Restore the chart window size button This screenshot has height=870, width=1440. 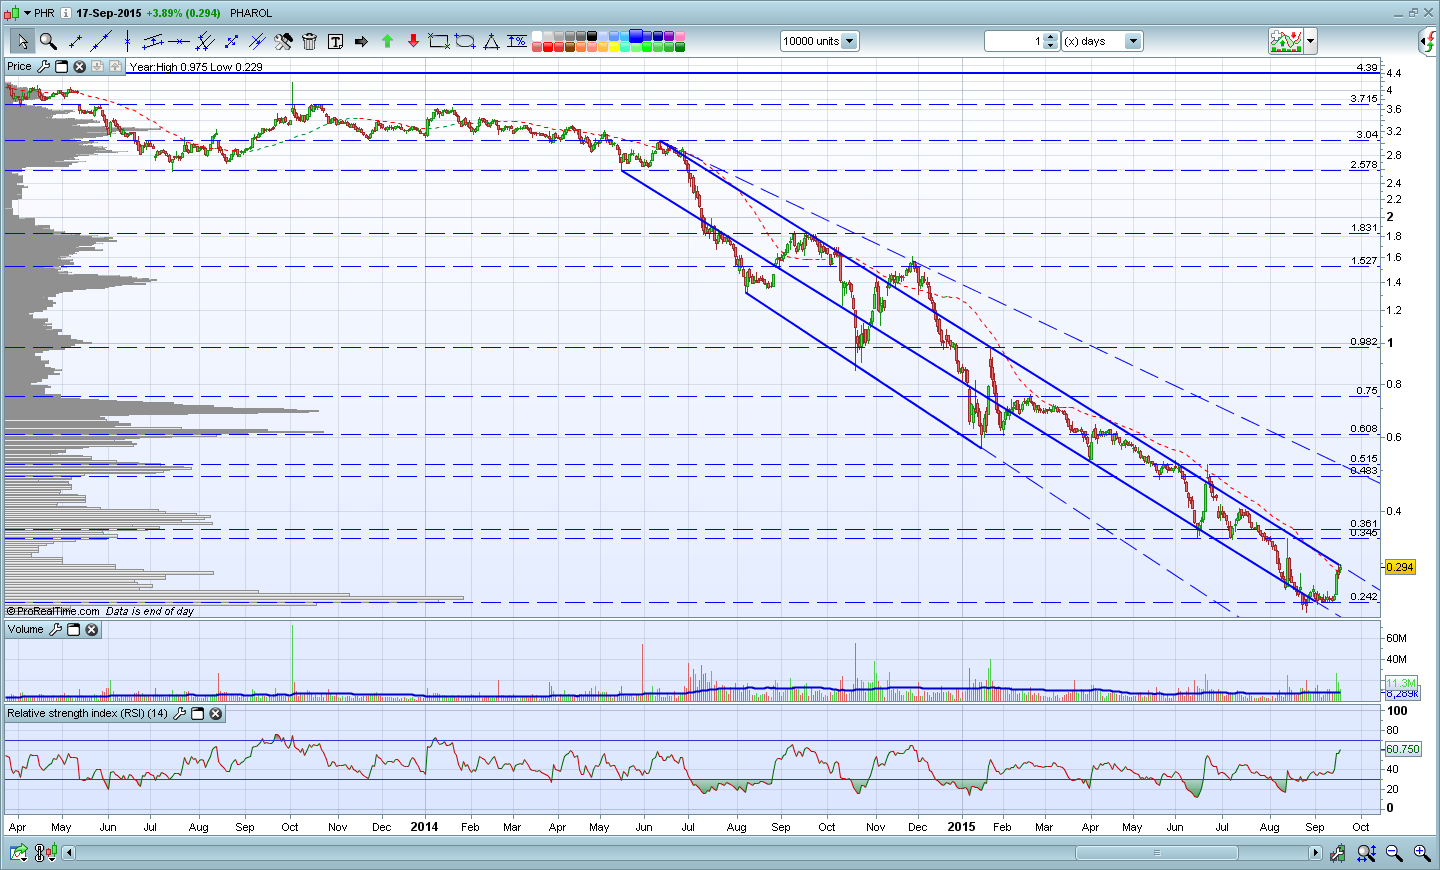pos(1414,12)
